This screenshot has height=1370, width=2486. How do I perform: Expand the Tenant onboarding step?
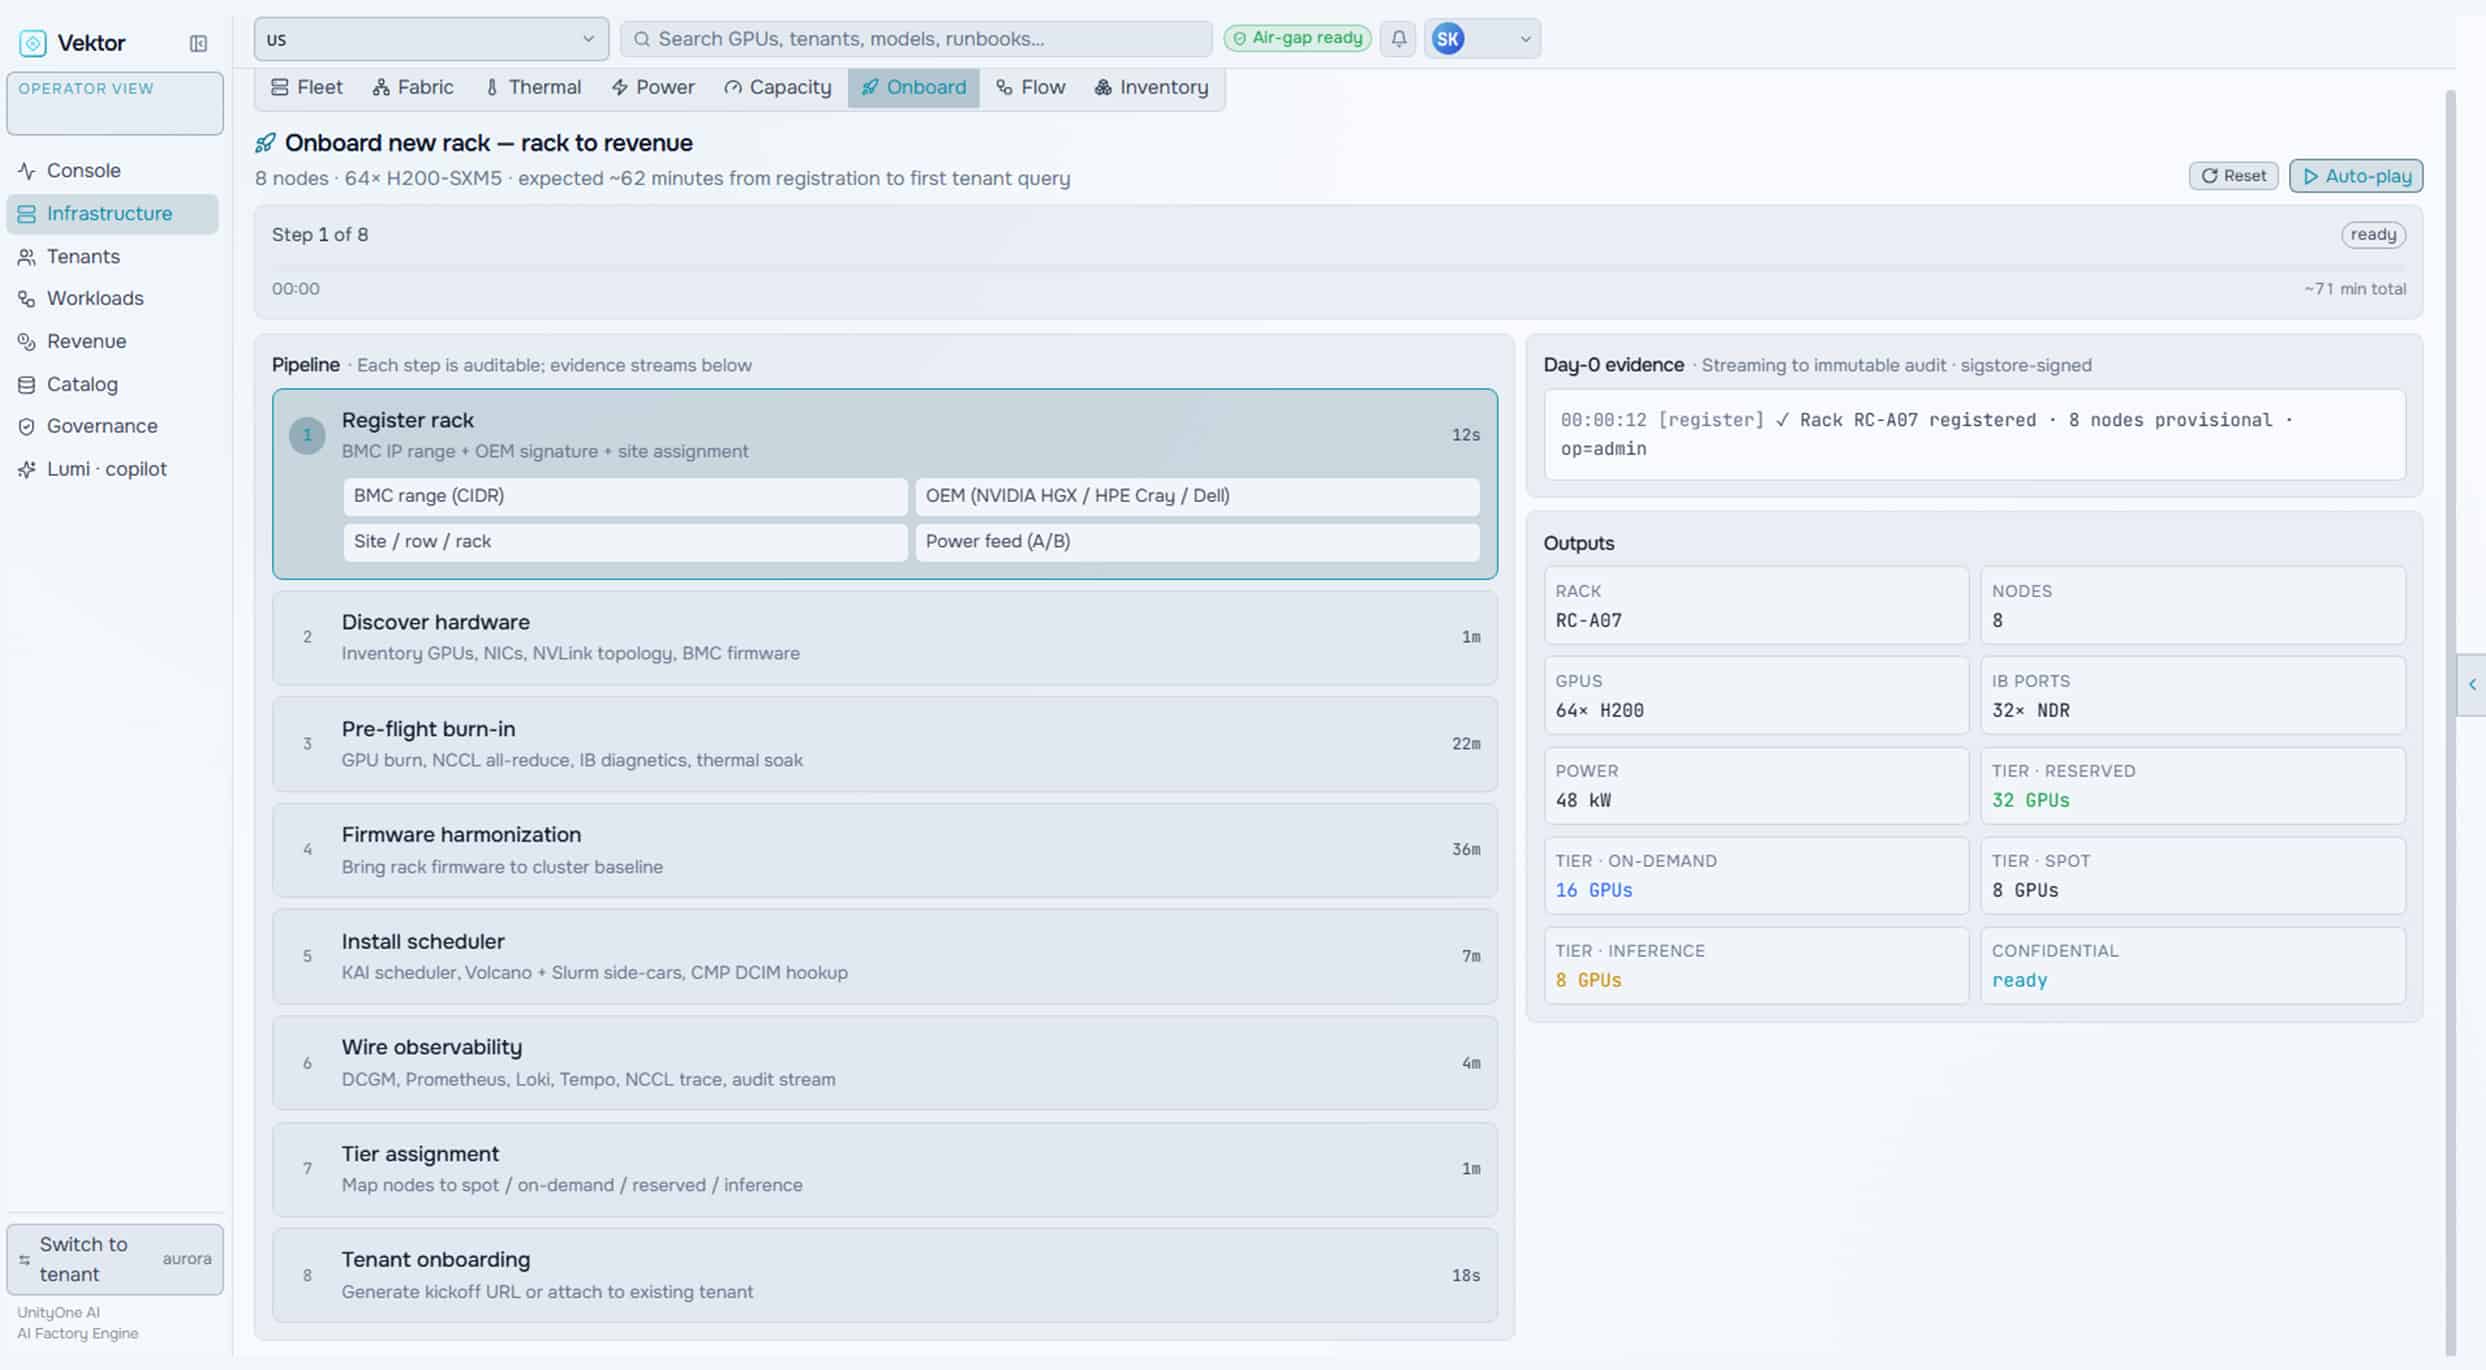coord(885,1276)
